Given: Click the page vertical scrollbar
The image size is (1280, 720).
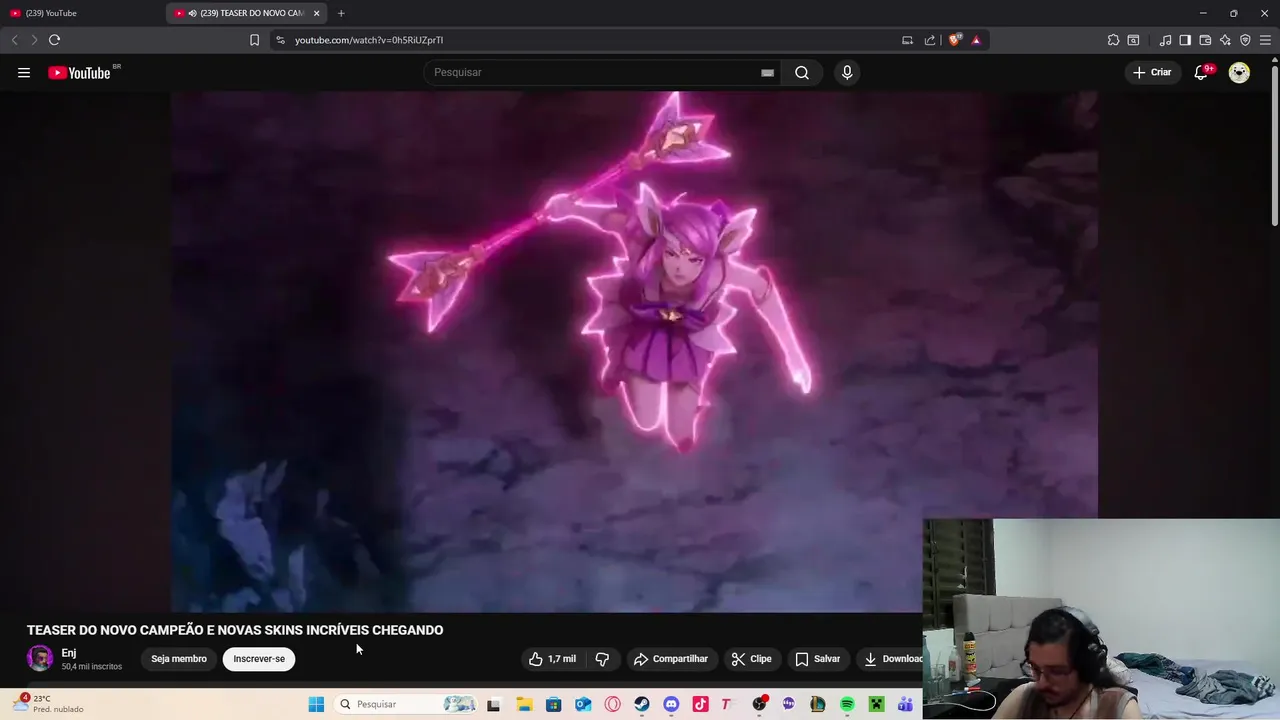Looking at the screenshot, I should coord(1274,144).
